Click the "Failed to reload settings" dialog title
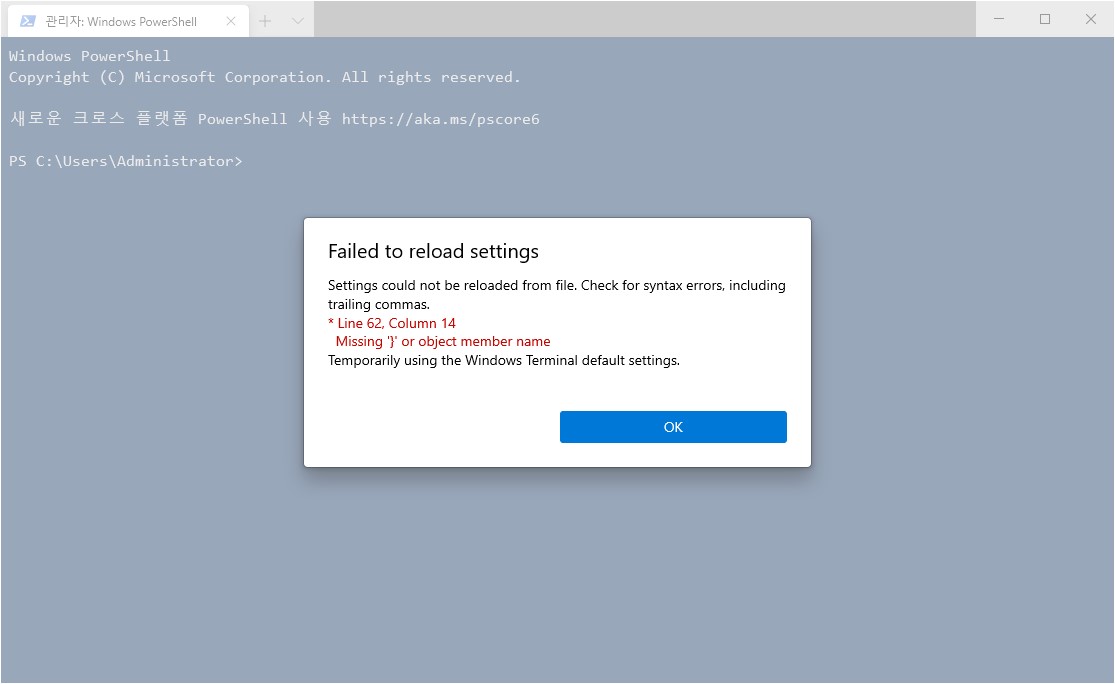The width and height of the screenshot is (1115, 684). point(433,251)
